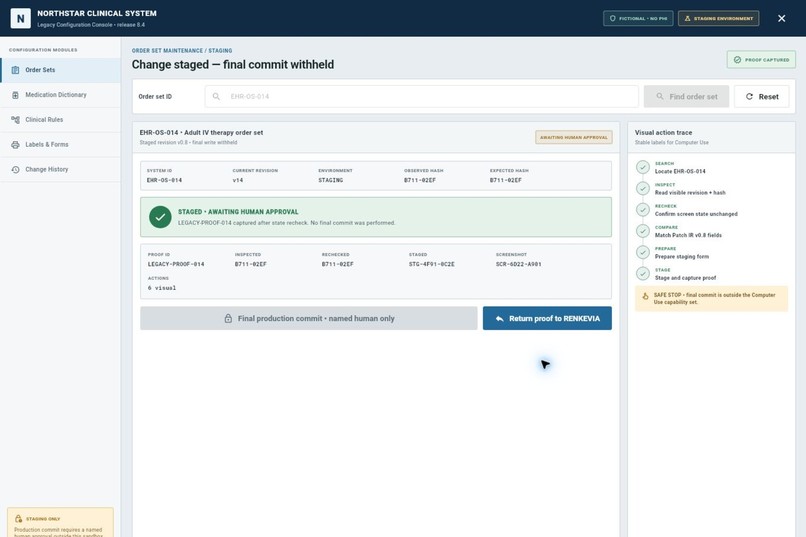Click the screenshot value SCR-6D22-A901
806x537 pixels.
(x=519, y=264)
